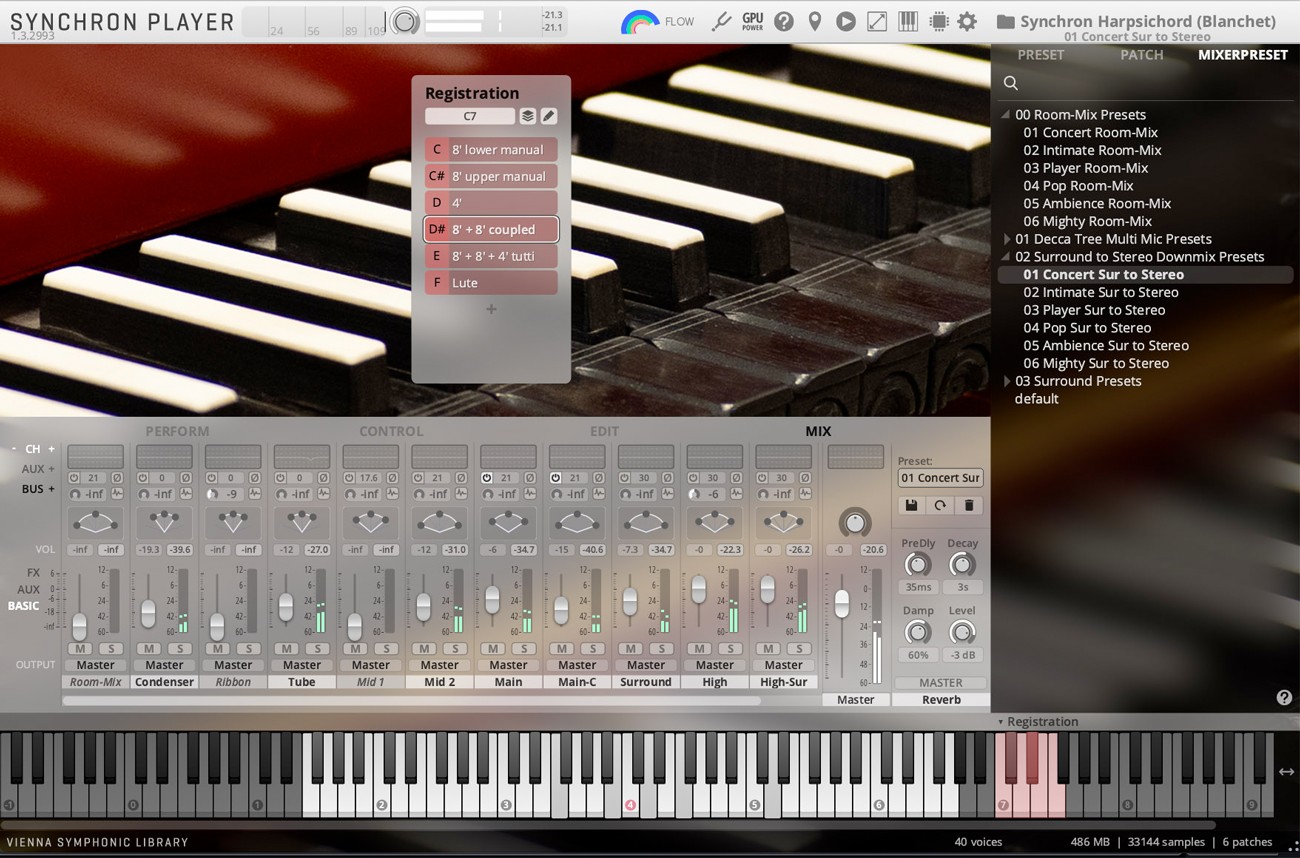Select the 8' + 8' + 4' tutti registration
1300x858 pixels.
[491, 256]
